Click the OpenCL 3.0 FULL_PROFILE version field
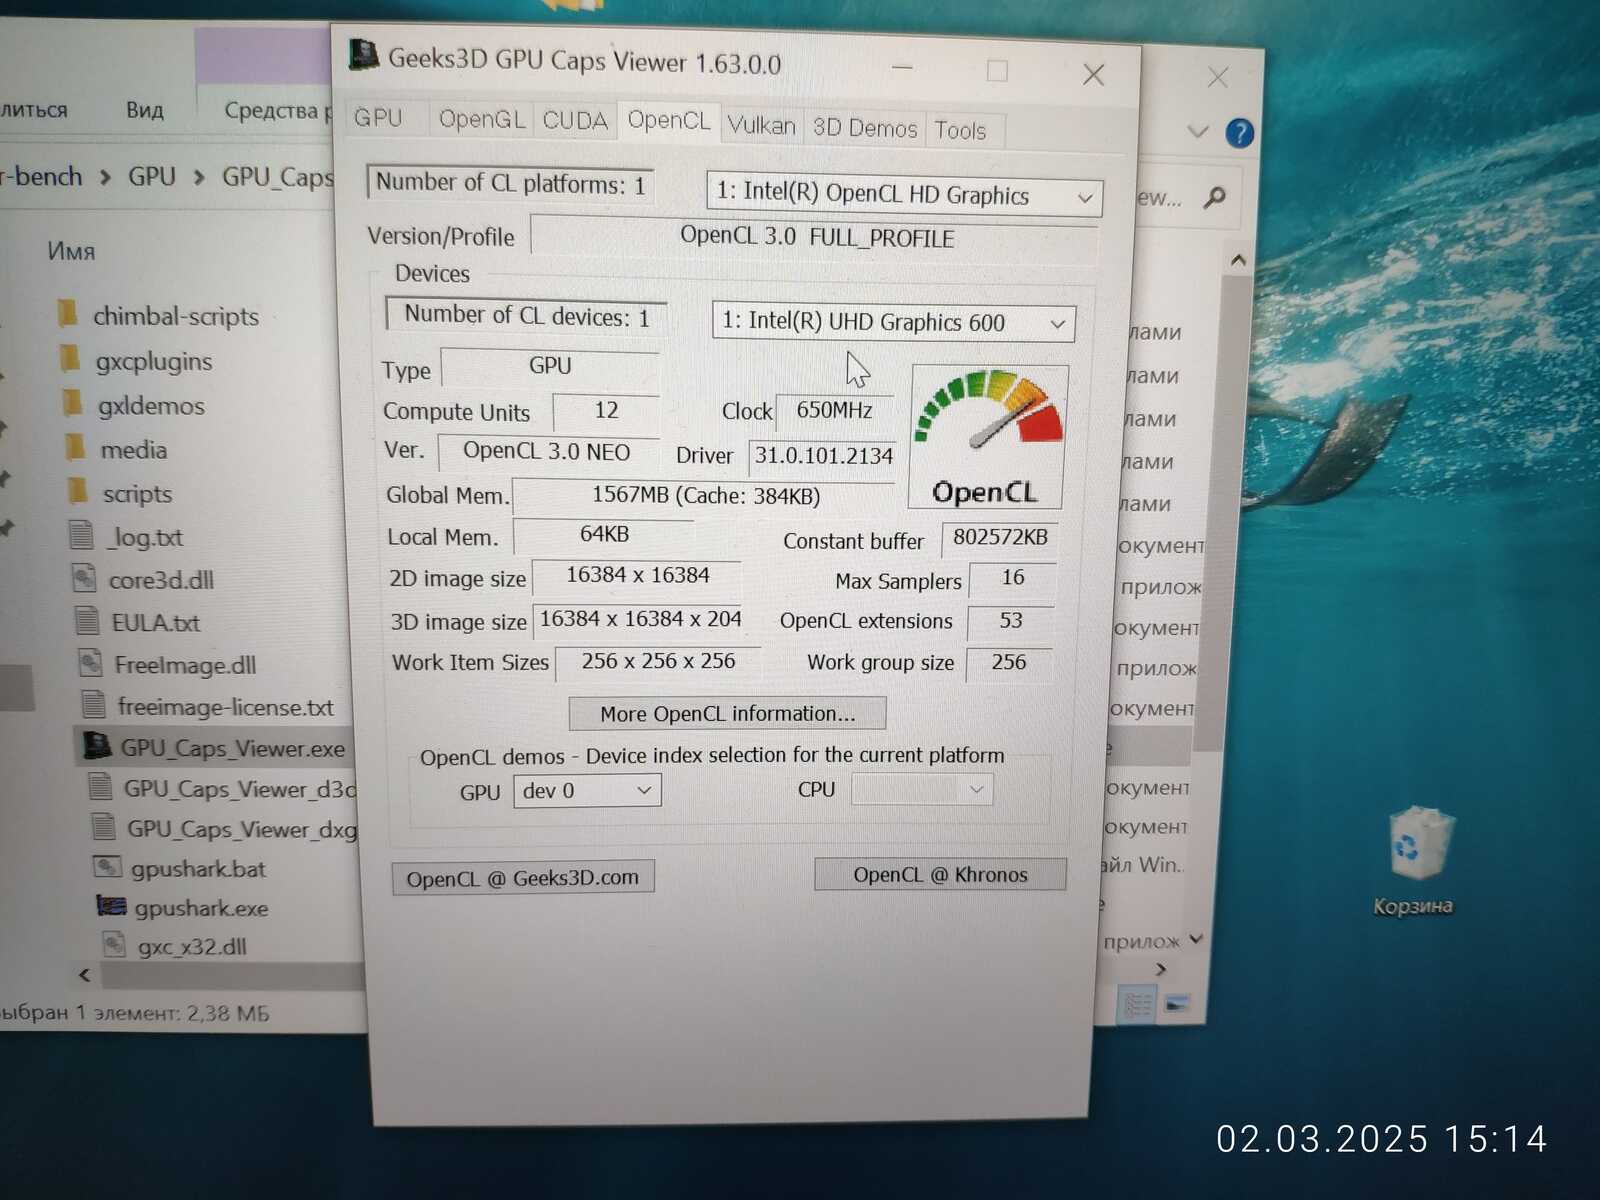1600x1200 pixels. (815, 237)
